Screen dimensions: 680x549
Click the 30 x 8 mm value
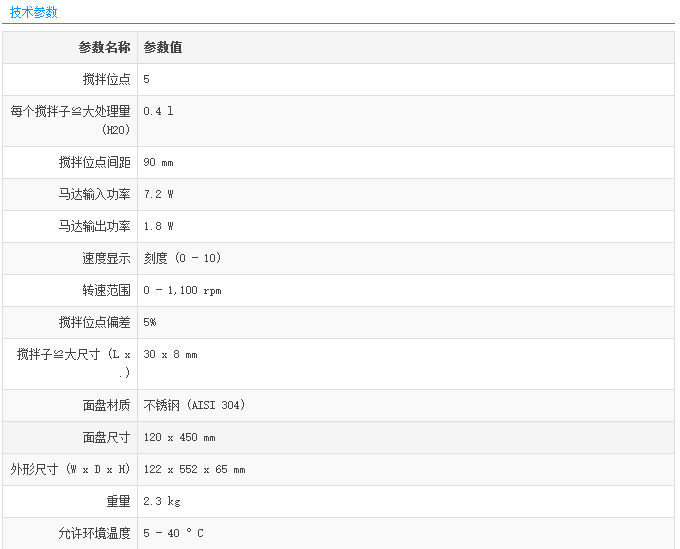pos(170,354)
